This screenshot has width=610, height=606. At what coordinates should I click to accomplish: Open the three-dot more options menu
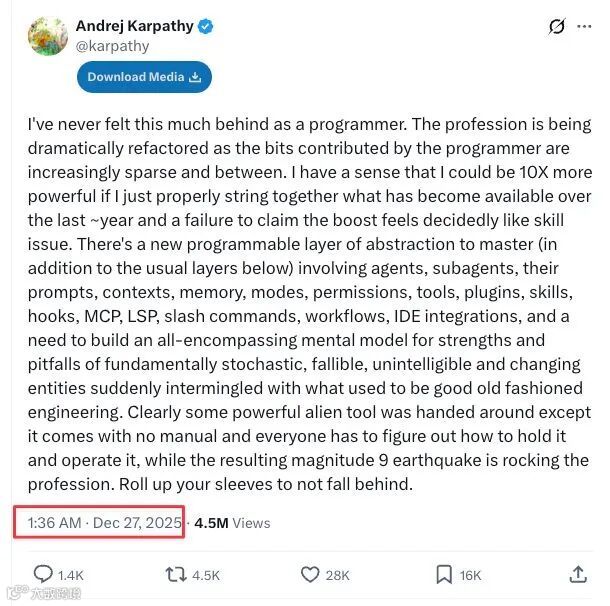[x=584, y=26]
